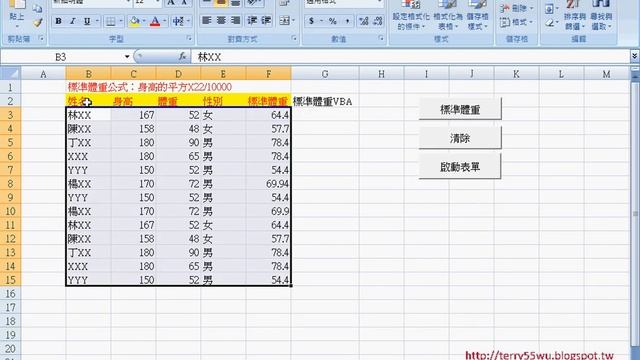
Task: Open Conditional Formatting (設定格式化的條件)
Action: tap(411, 15)
